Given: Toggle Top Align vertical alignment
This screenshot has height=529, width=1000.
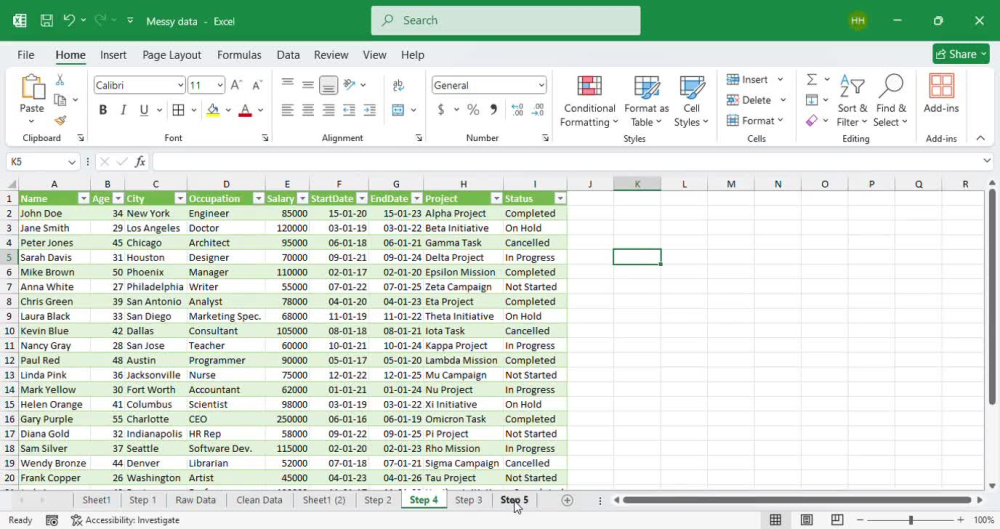Looking at the screenshot, I should (x=288, y=84).
